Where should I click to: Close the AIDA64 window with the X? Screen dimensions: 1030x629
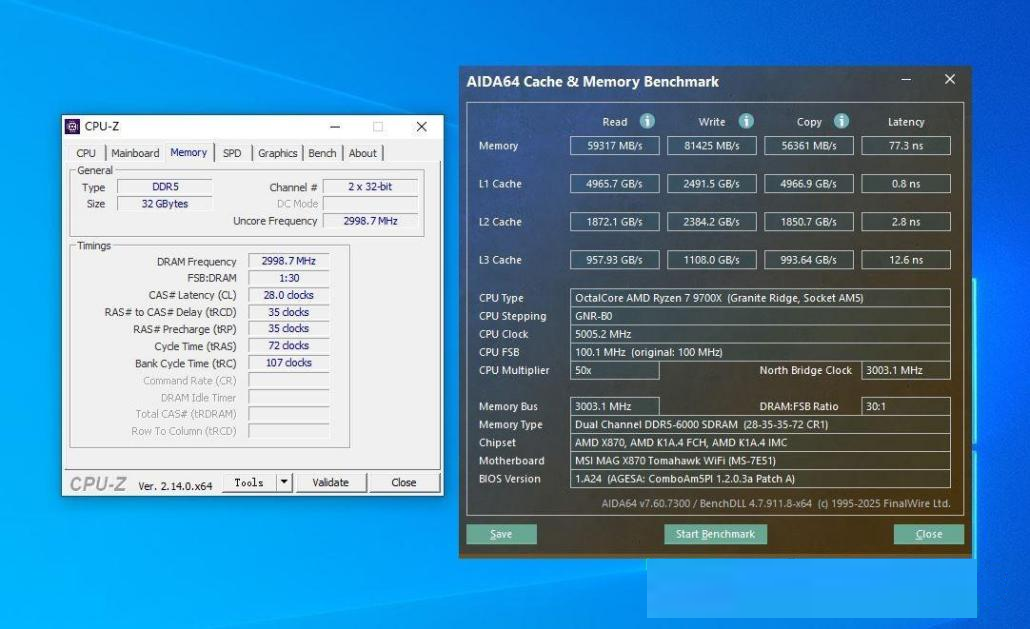coord(950,79)
